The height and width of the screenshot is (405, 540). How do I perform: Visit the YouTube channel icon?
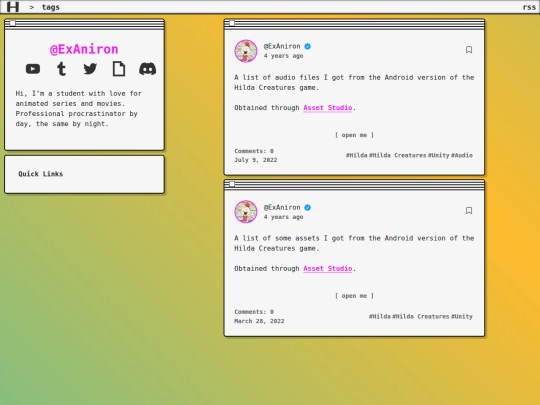point(33,69)
